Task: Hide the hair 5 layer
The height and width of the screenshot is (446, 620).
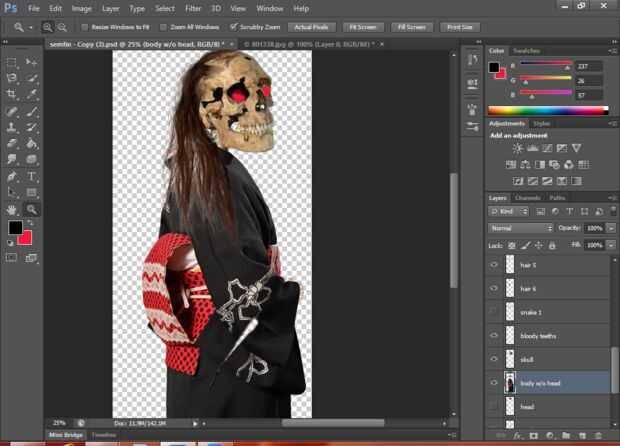Action: 494,265
